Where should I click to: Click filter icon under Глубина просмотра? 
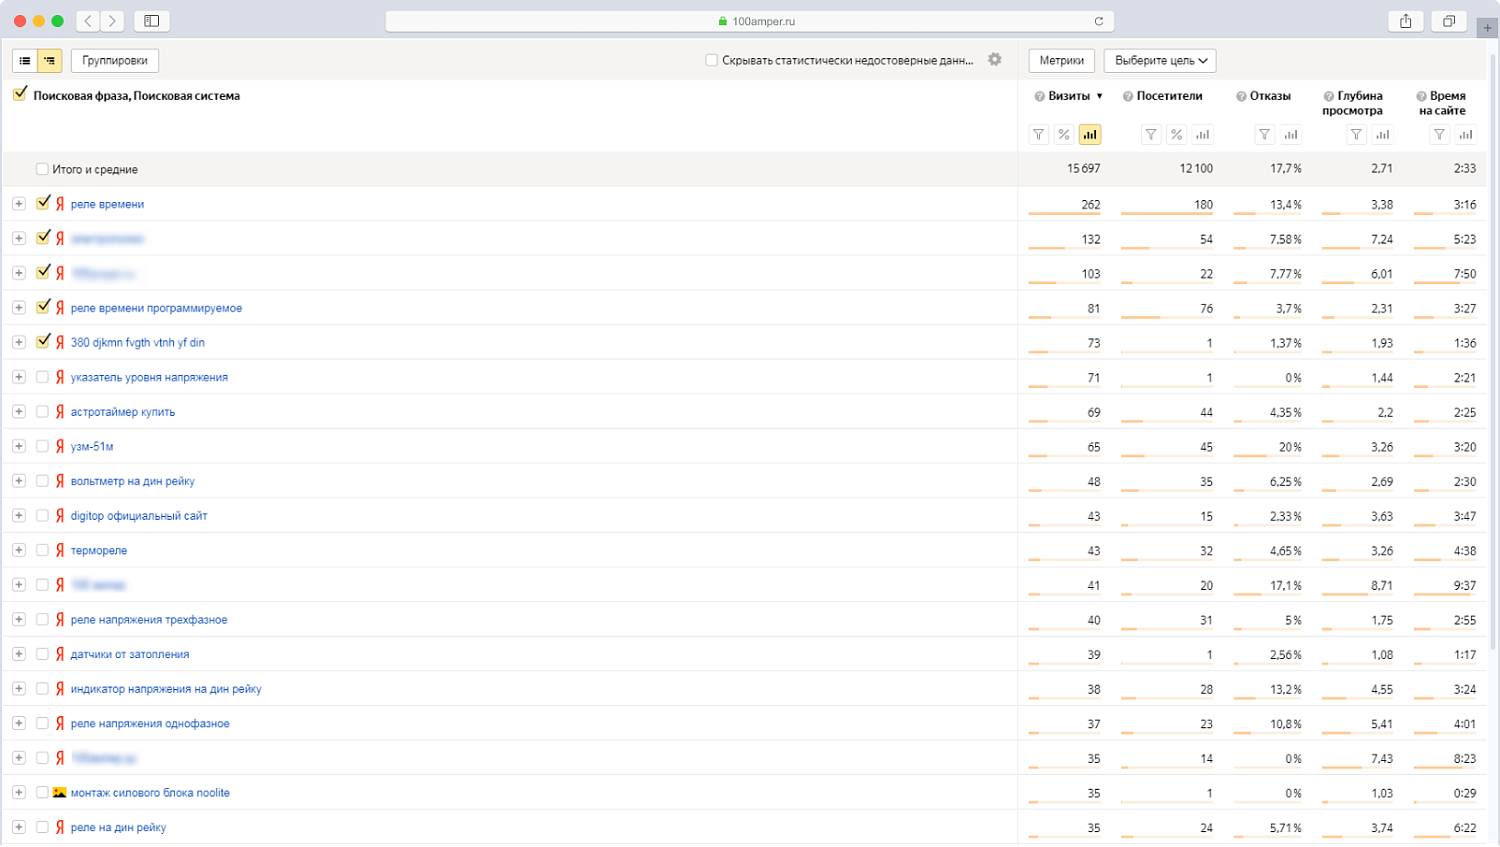pos(1356,134)
